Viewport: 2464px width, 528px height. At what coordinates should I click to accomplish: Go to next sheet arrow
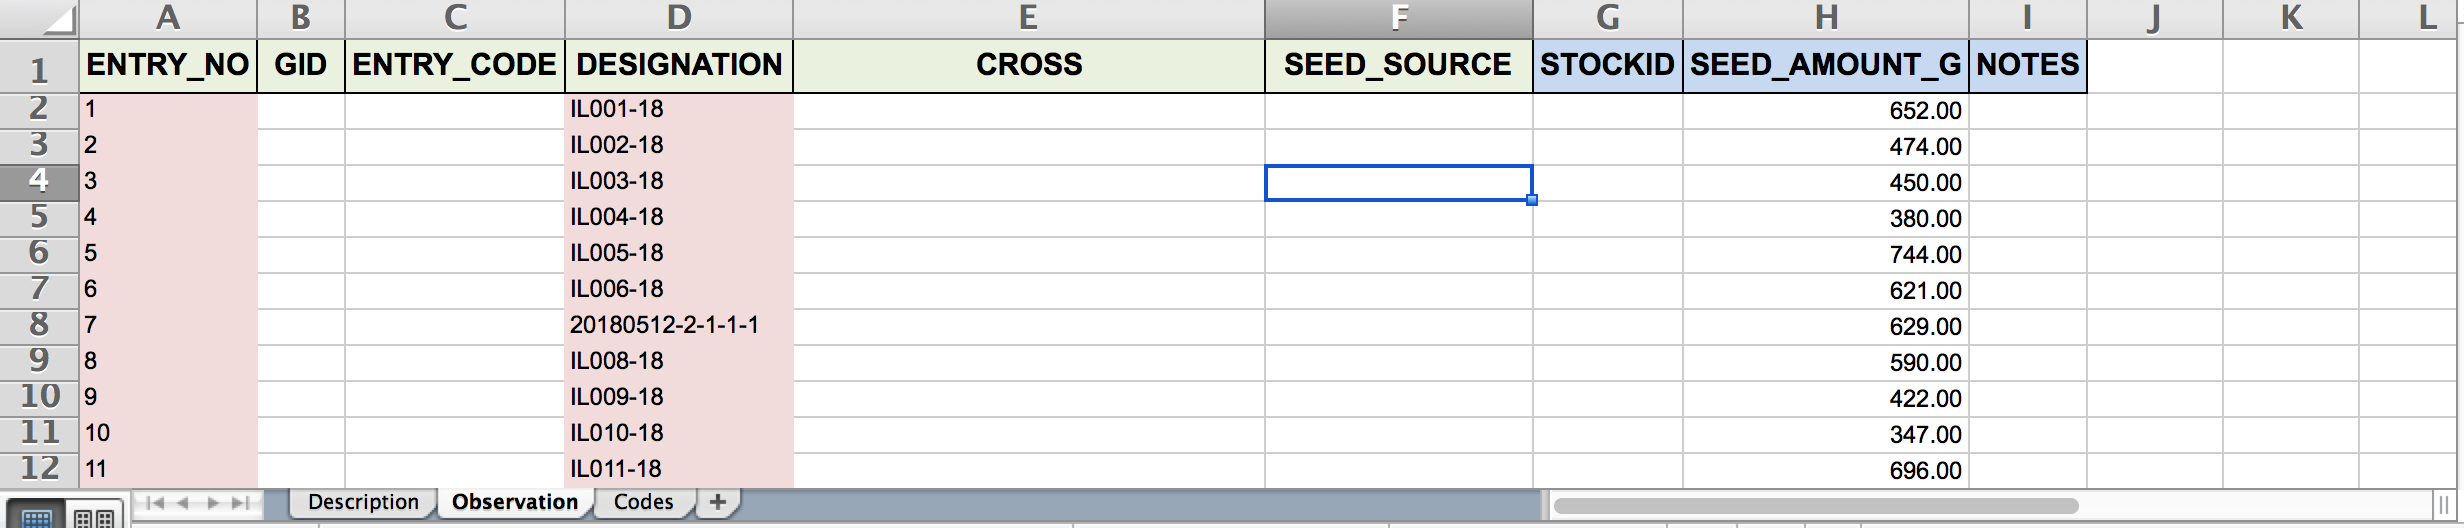click(212, 503)
